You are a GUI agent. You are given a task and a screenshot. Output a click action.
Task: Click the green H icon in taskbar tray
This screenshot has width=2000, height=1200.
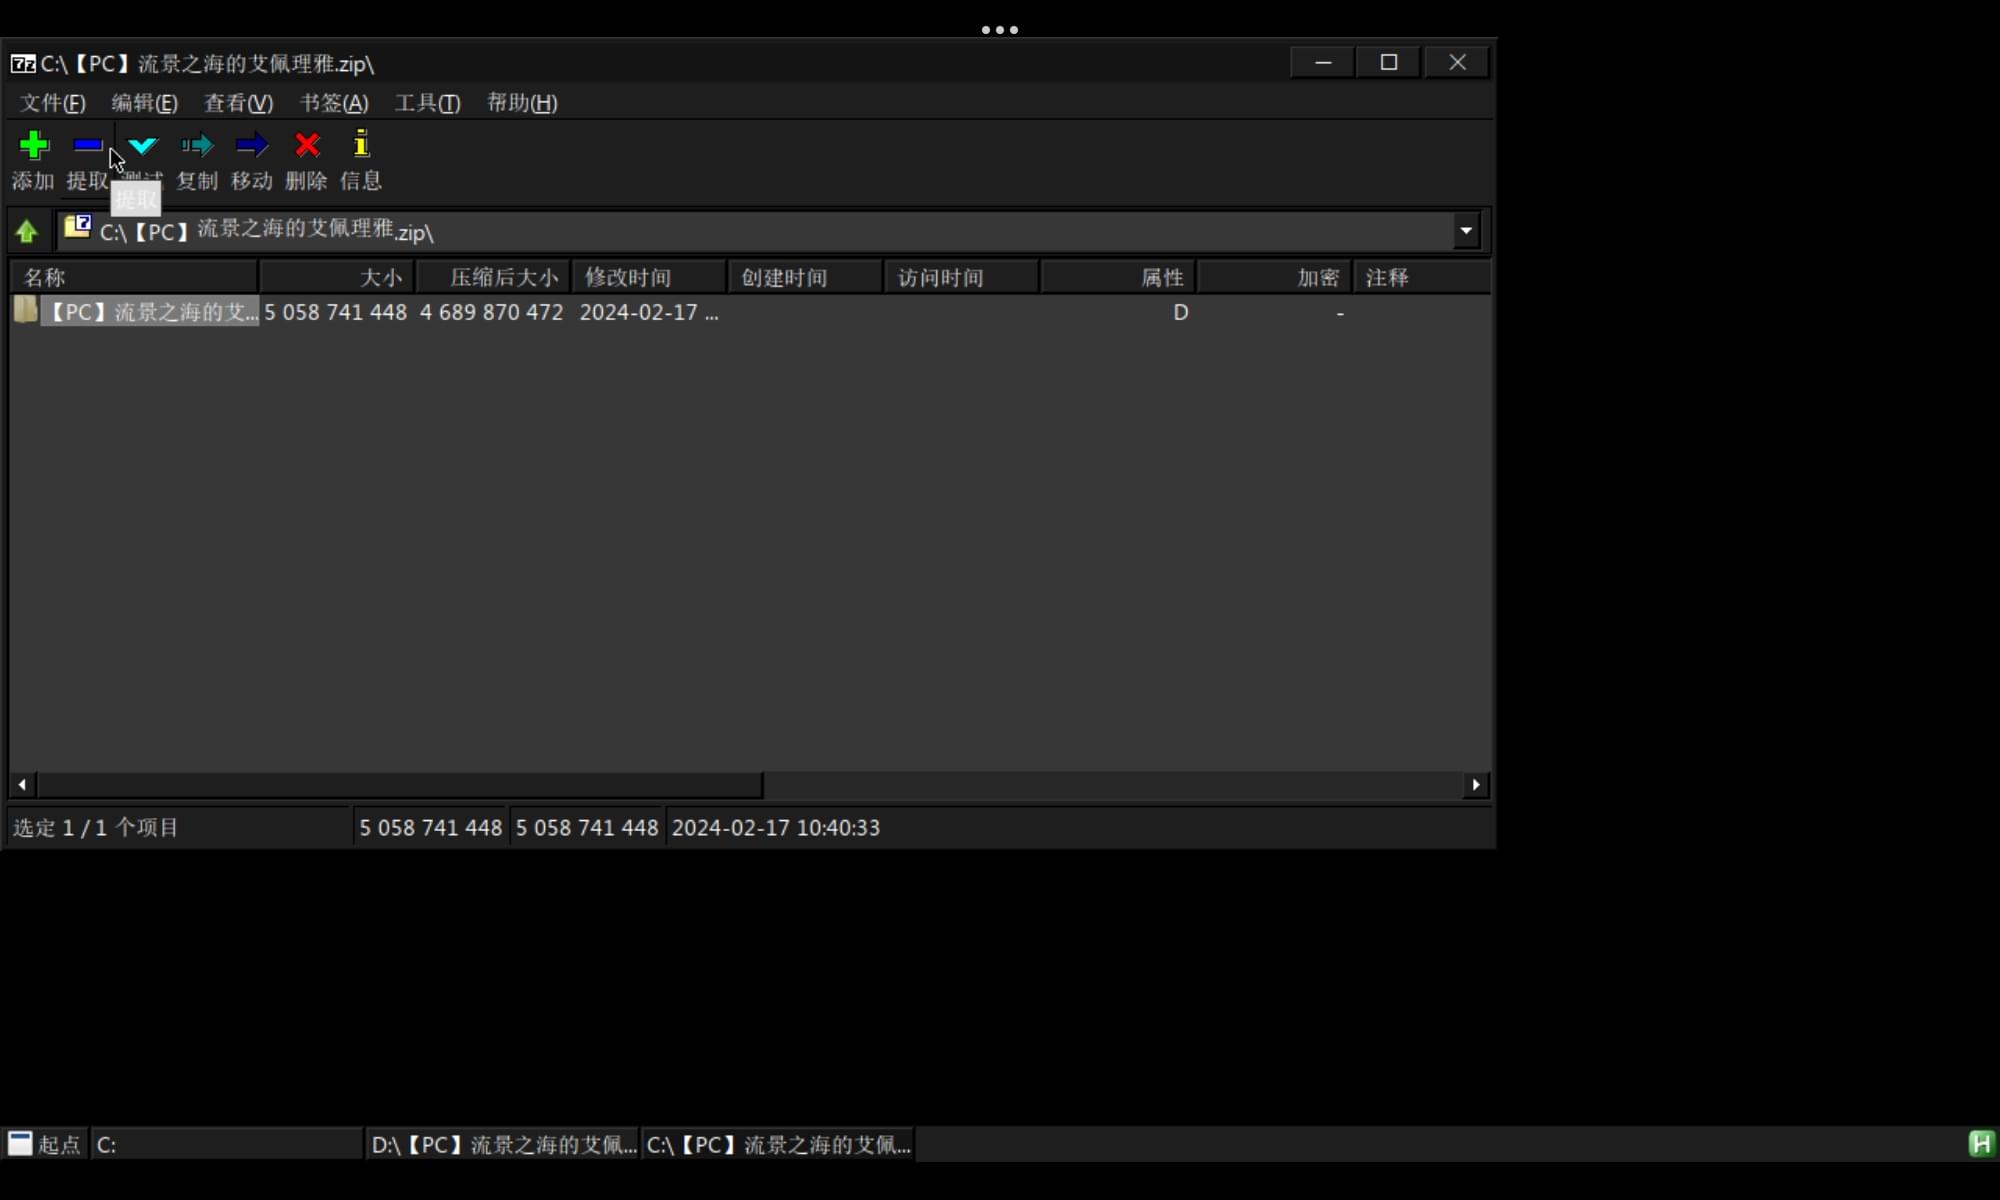click(1981, 1144)
